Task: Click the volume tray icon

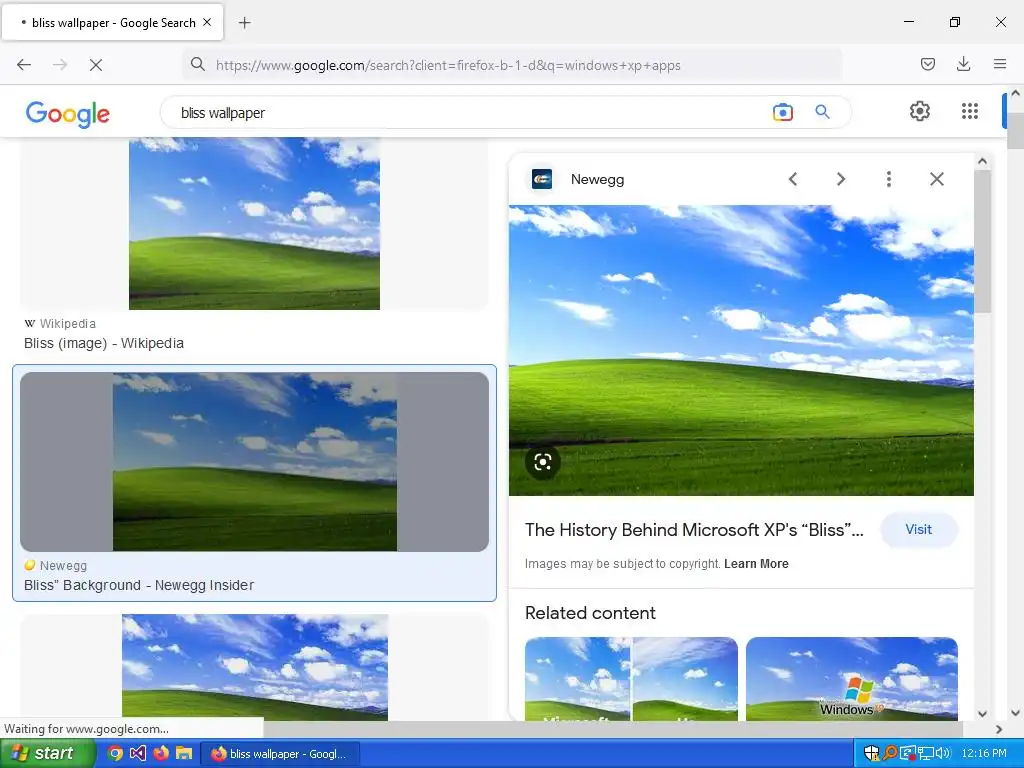Action: [944, 753]
